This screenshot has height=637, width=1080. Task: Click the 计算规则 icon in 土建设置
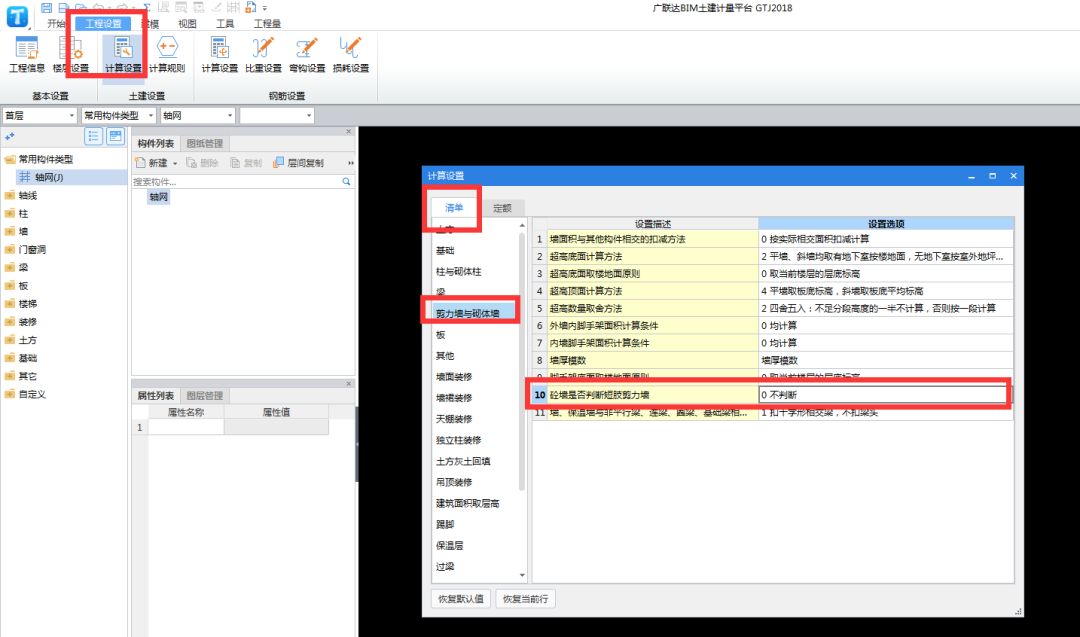point(167,55)
